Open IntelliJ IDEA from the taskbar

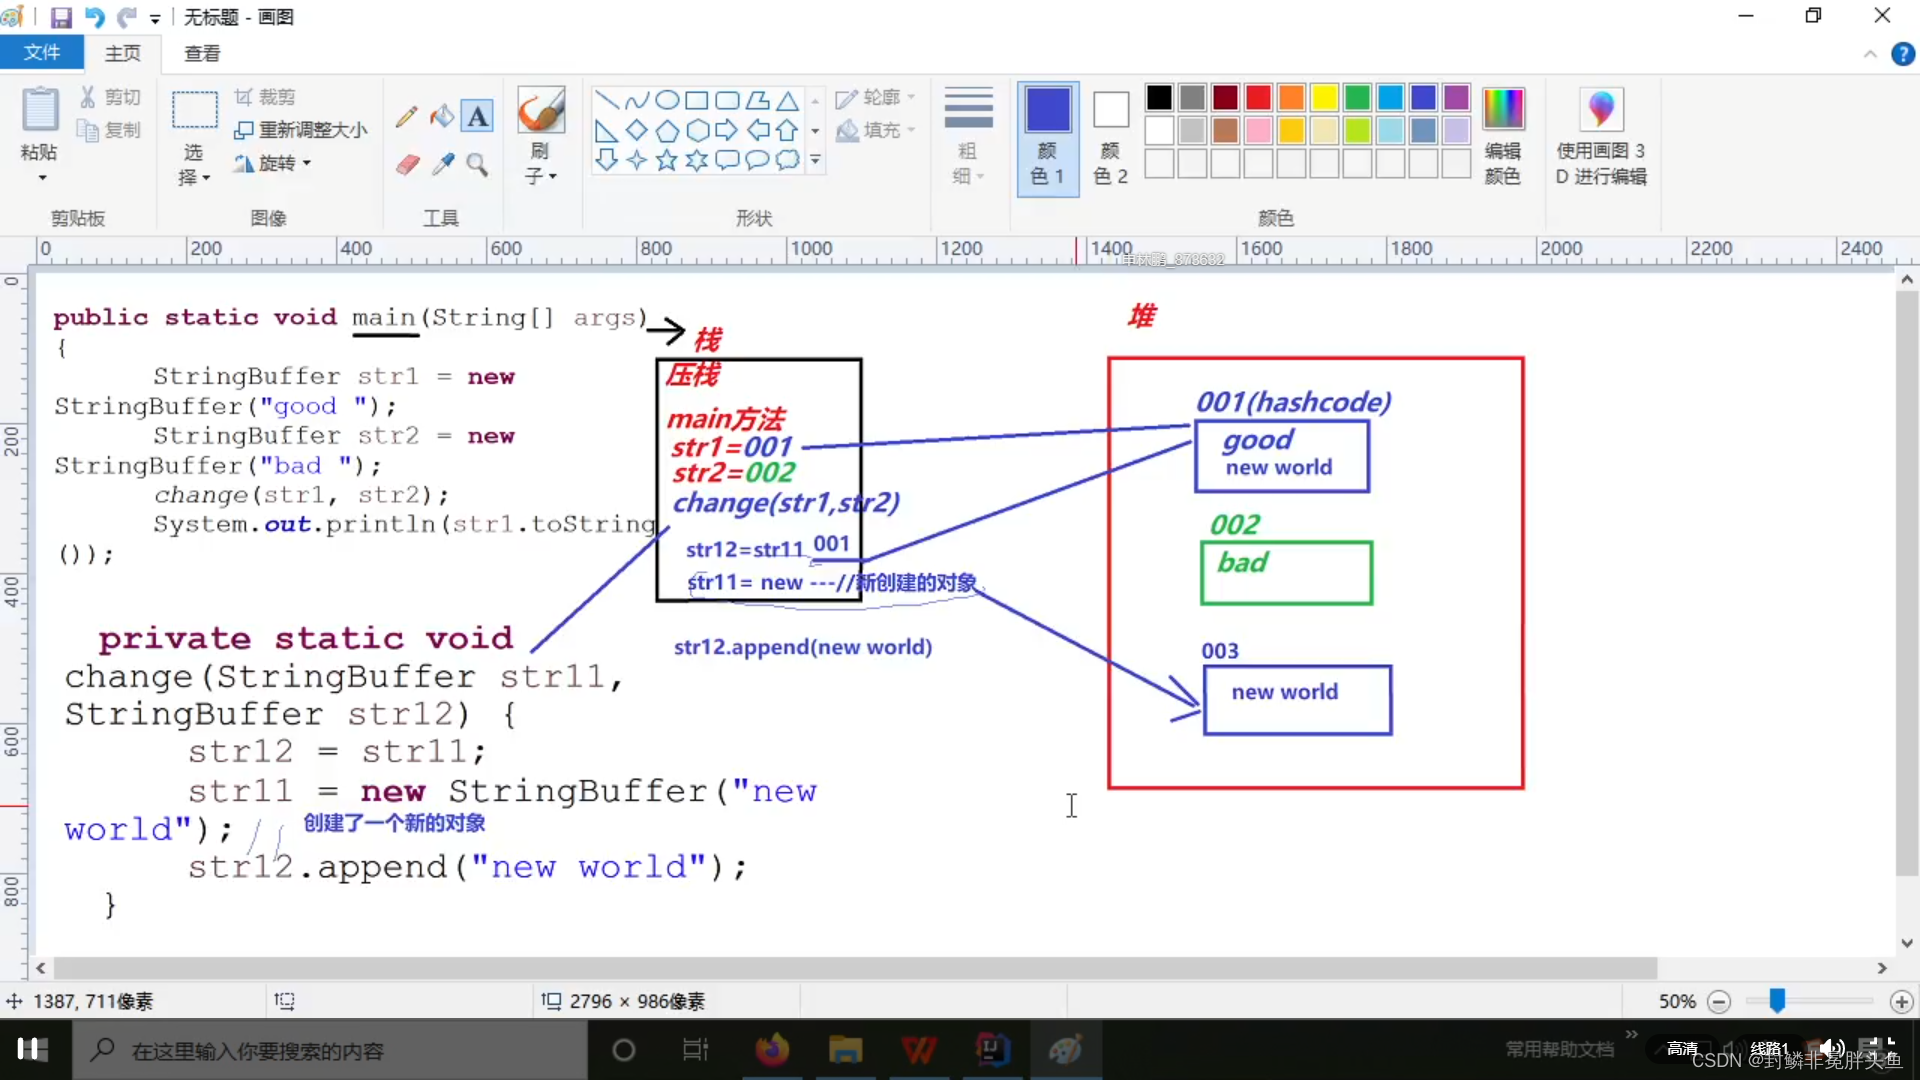(993, 1050)
